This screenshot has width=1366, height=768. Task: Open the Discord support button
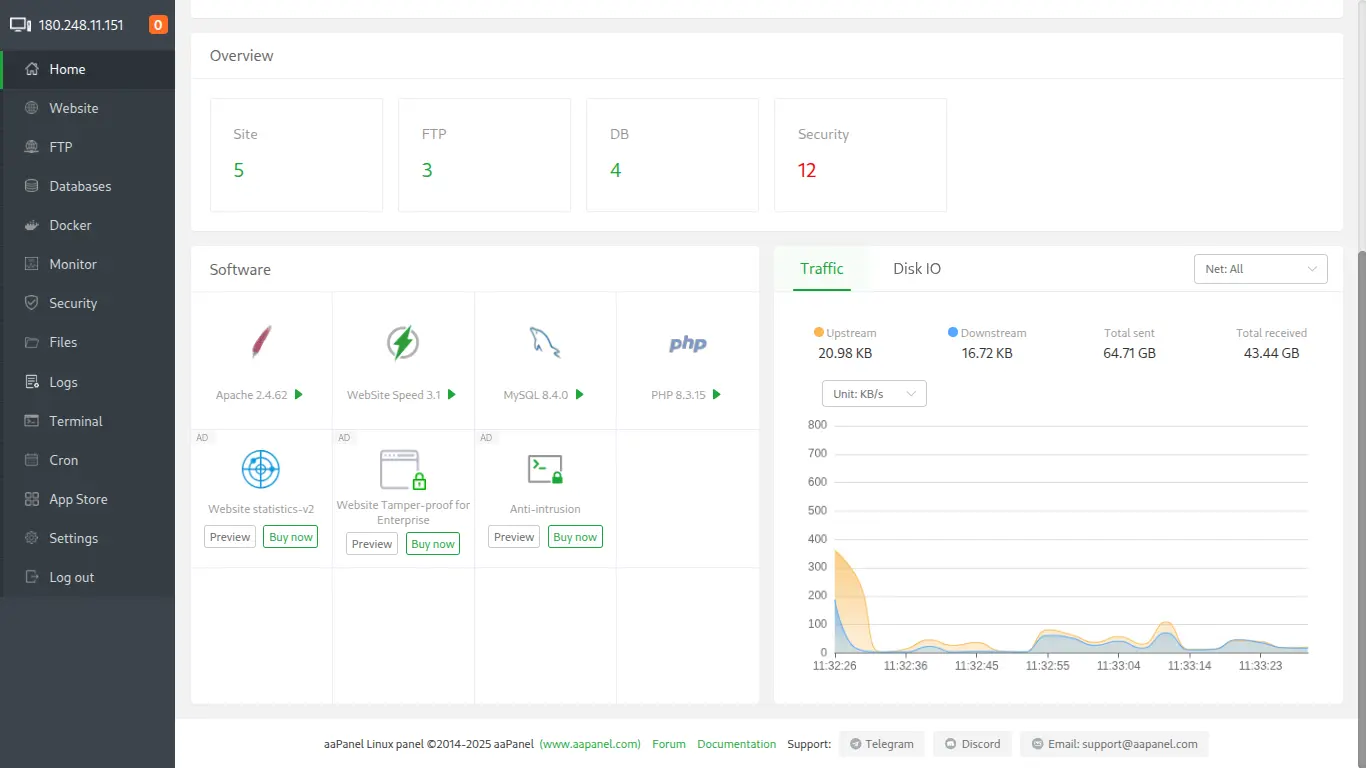click(973, 744)
